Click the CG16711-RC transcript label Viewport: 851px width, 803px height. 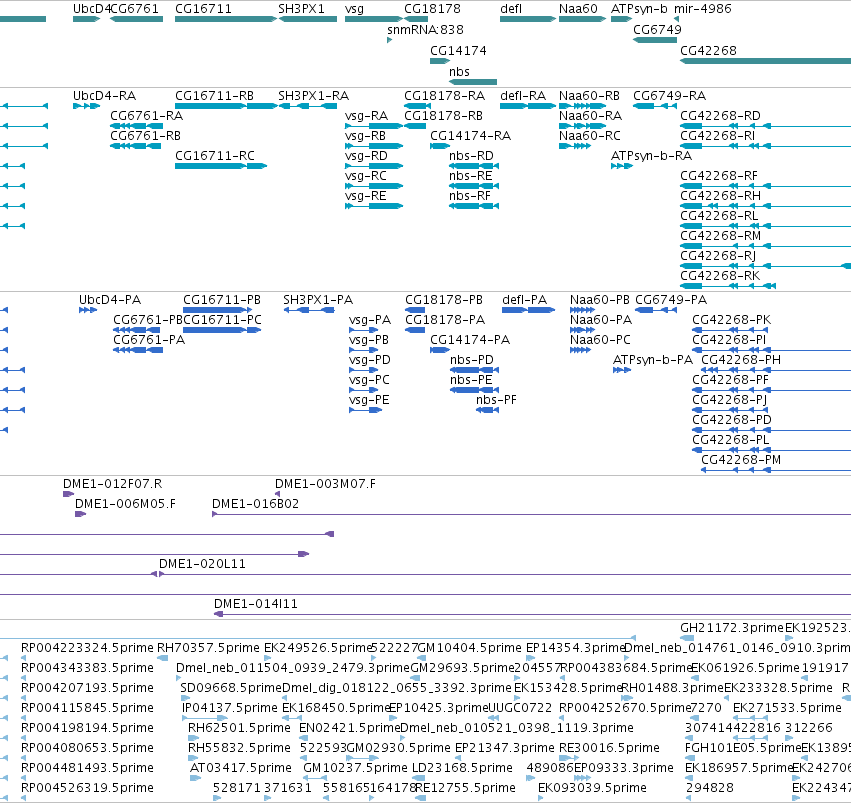214,156
